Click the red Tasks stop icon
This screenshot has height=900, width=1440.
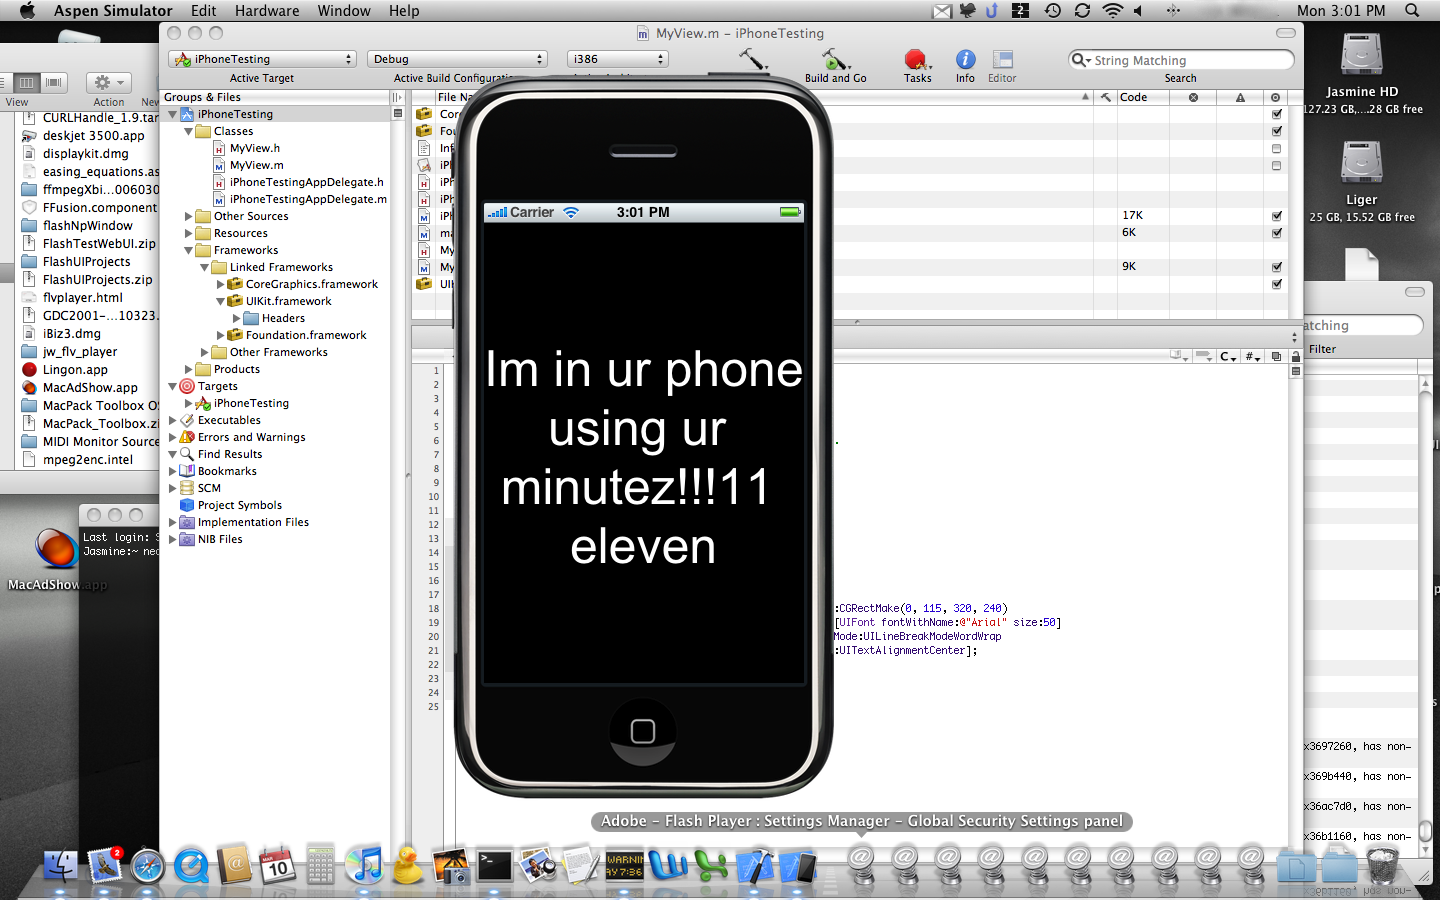click(916, 60)
